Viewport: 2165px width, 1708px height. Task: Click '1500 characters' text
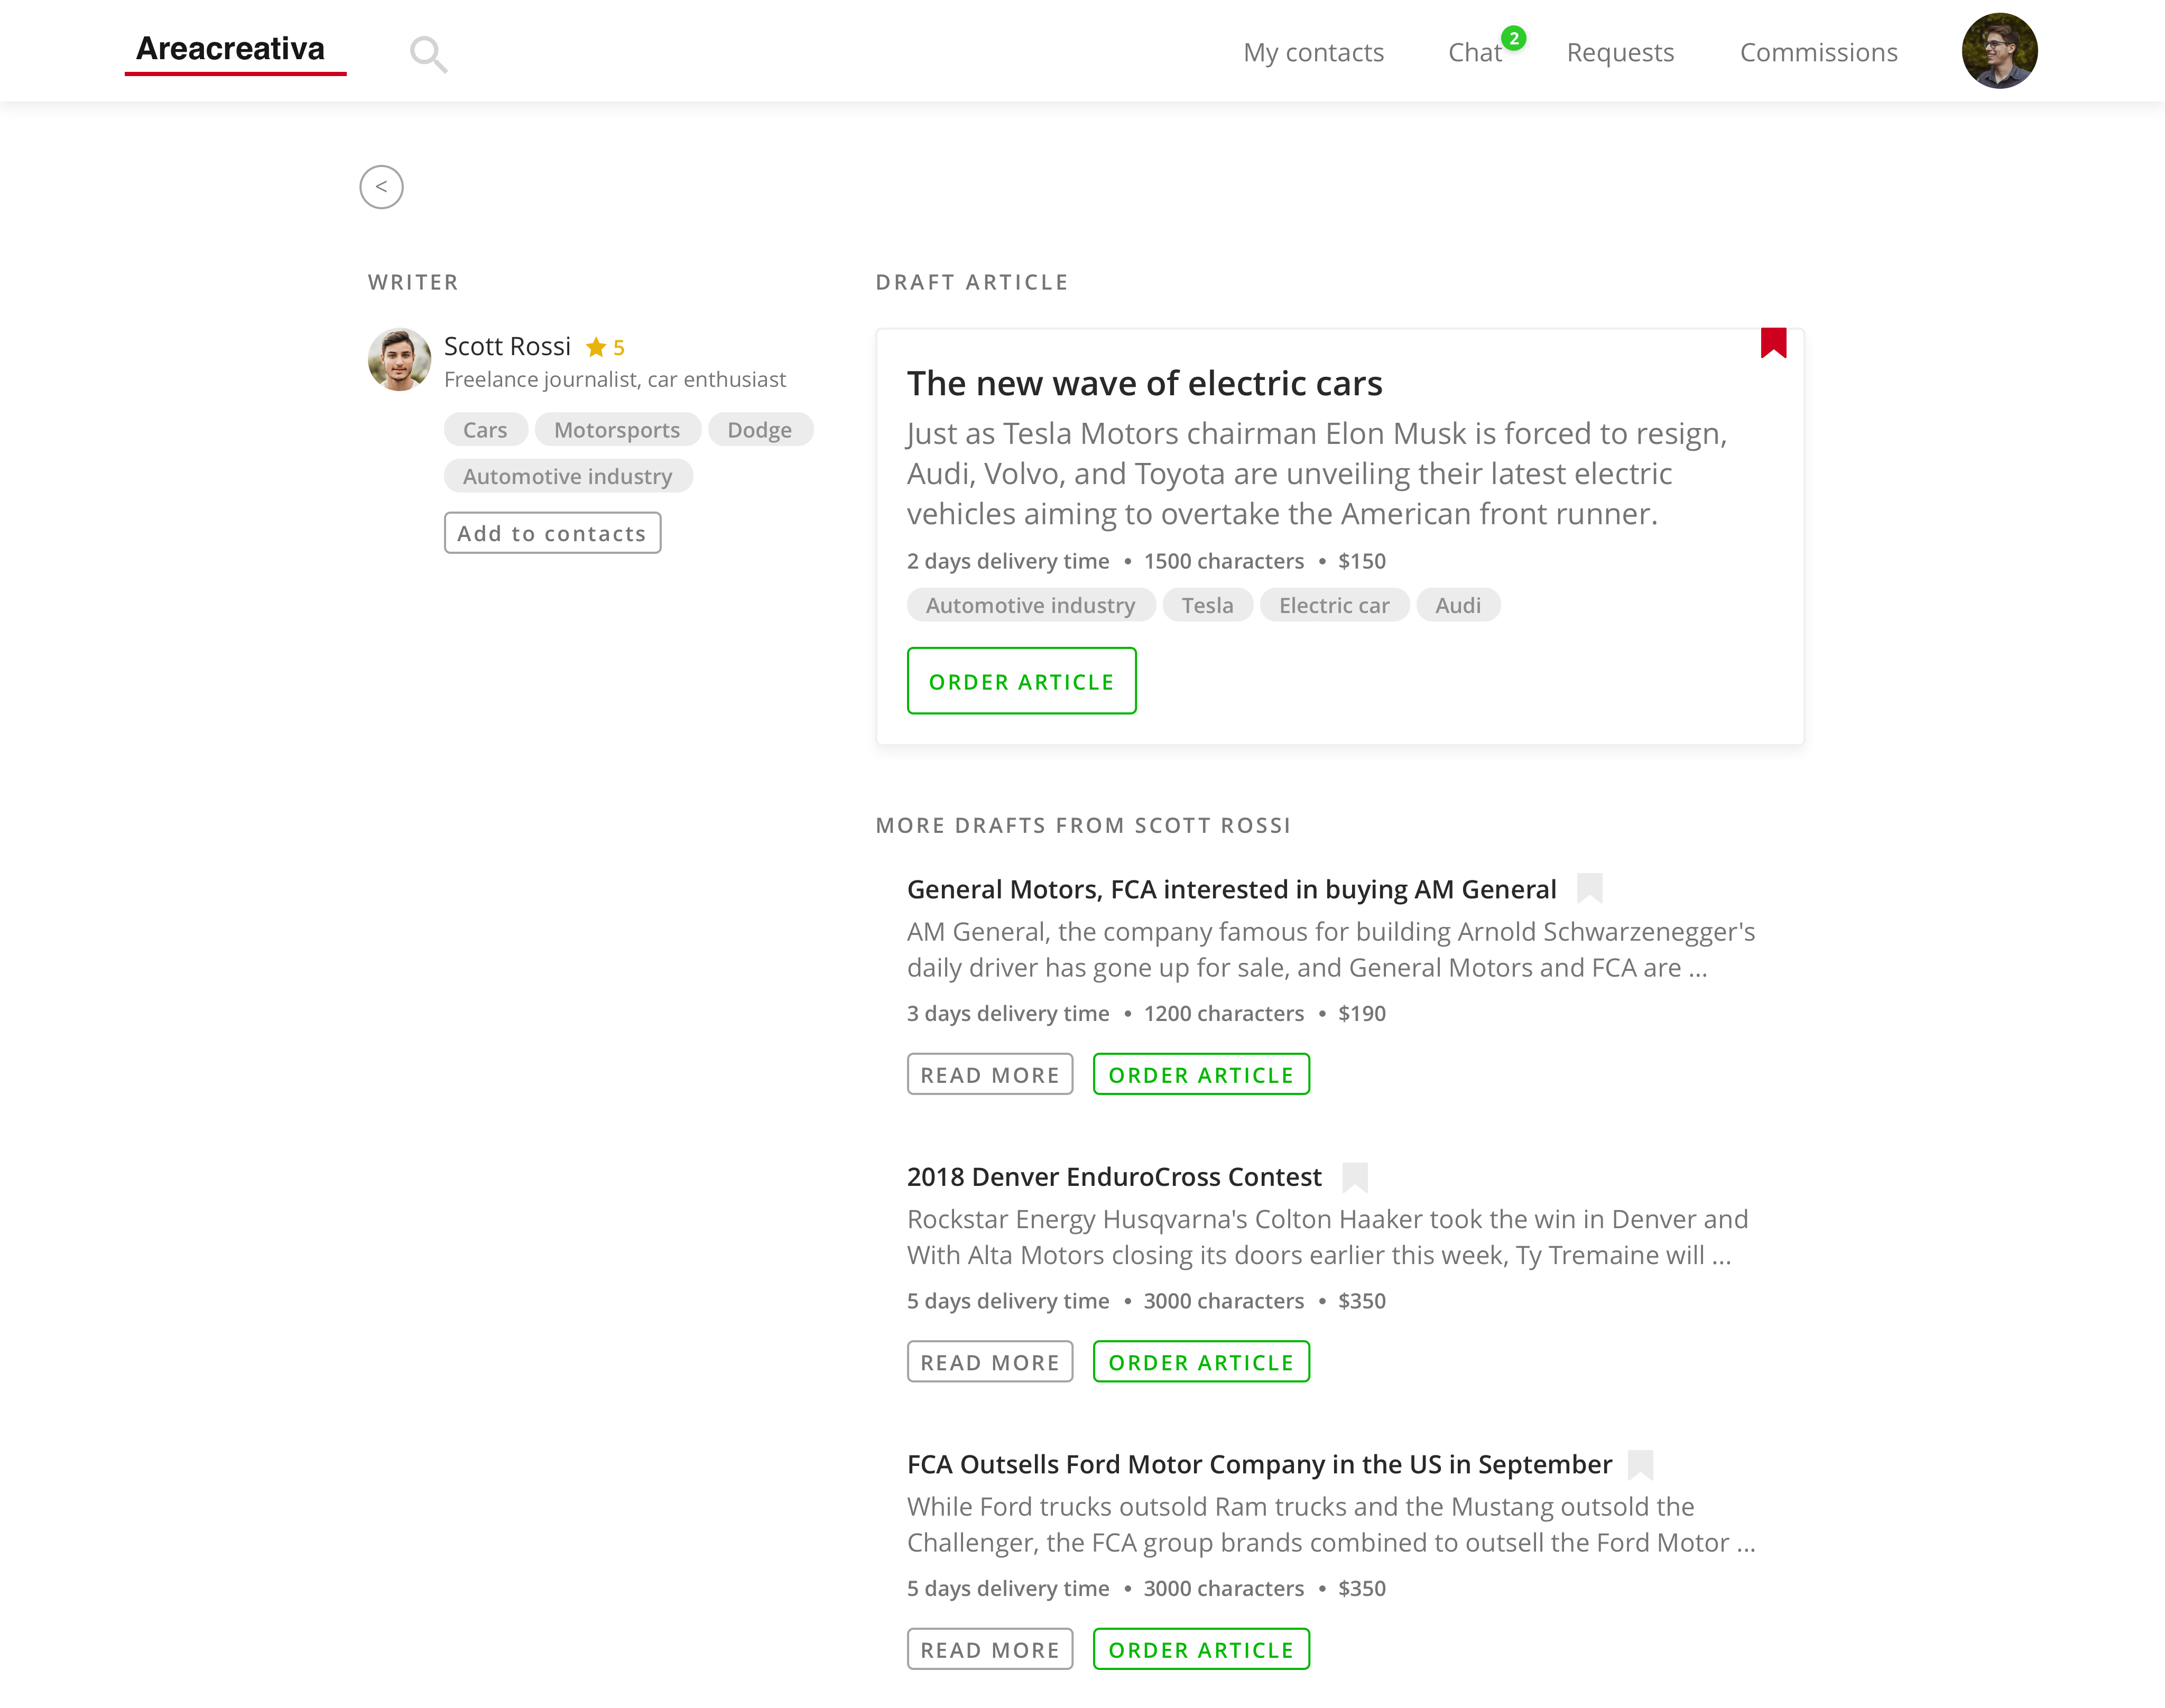tap(1223, 561)
